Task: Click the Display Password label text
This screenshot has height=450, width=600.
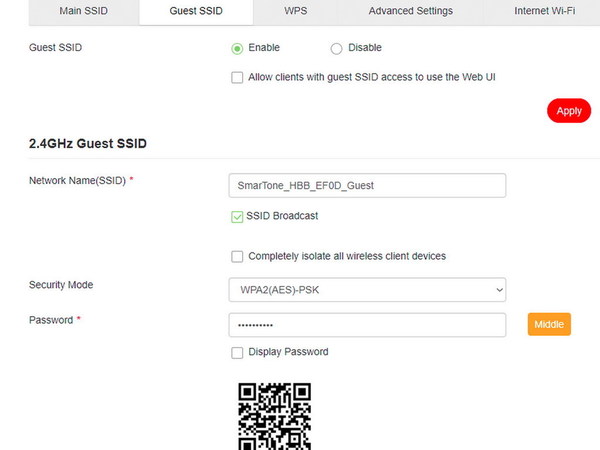Action: click(x=288, y=352)
